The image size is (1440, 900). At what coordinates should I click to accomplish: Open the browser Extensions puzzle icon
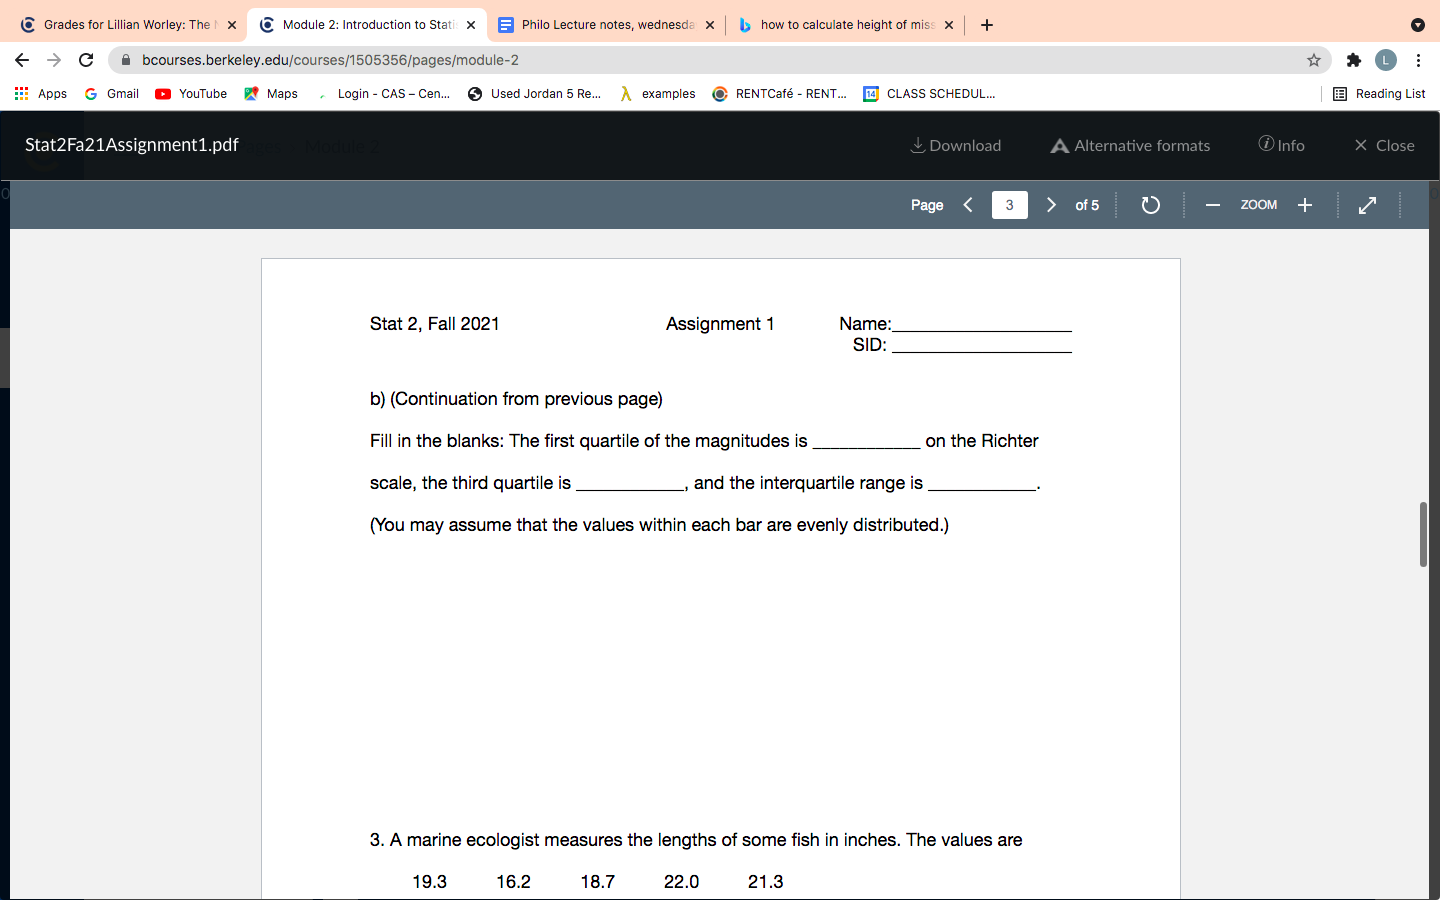click(x=1353, y=60)
